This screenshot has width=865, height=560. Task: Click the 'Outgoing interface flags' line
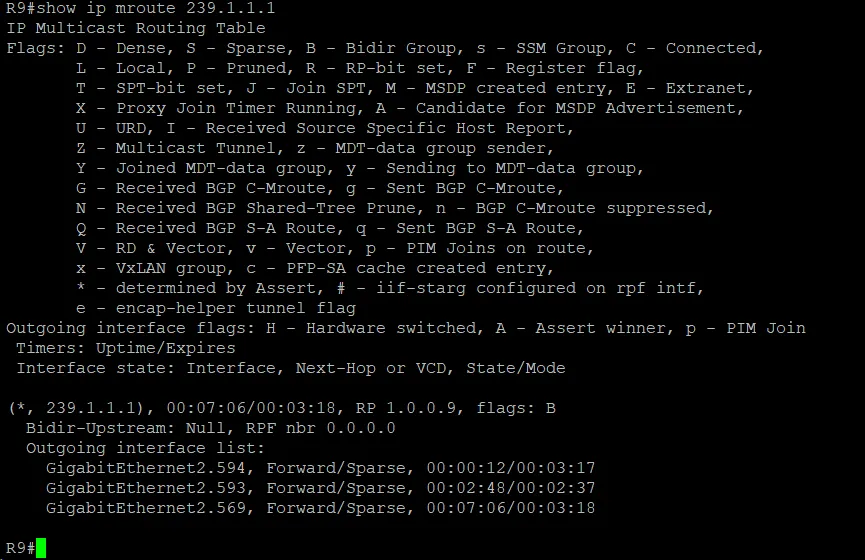(x=406, y=328)
